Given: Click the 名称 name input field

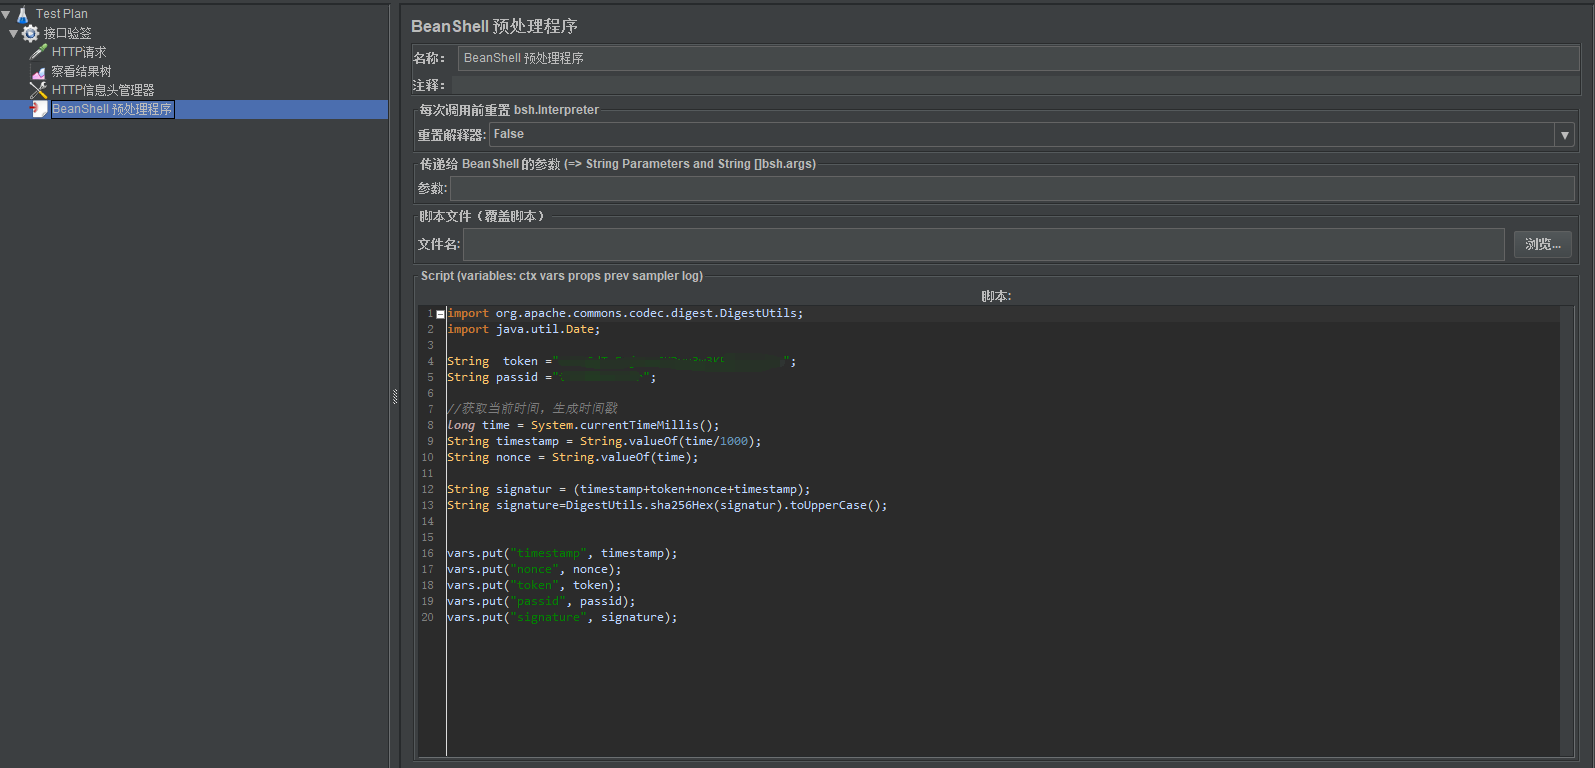Looking at the screenshot, I should [x=1018, y=58].
